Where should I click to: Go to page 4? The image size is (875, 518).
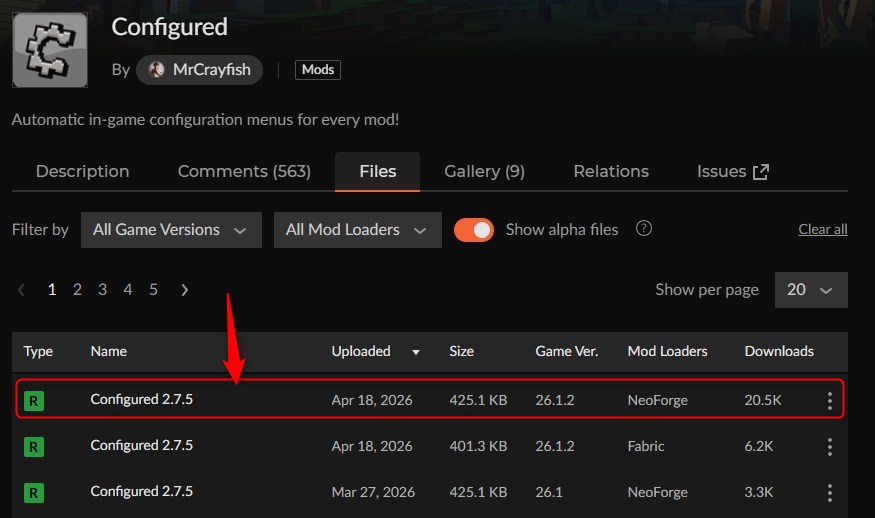pyautogui.click(x=128, y=290)
